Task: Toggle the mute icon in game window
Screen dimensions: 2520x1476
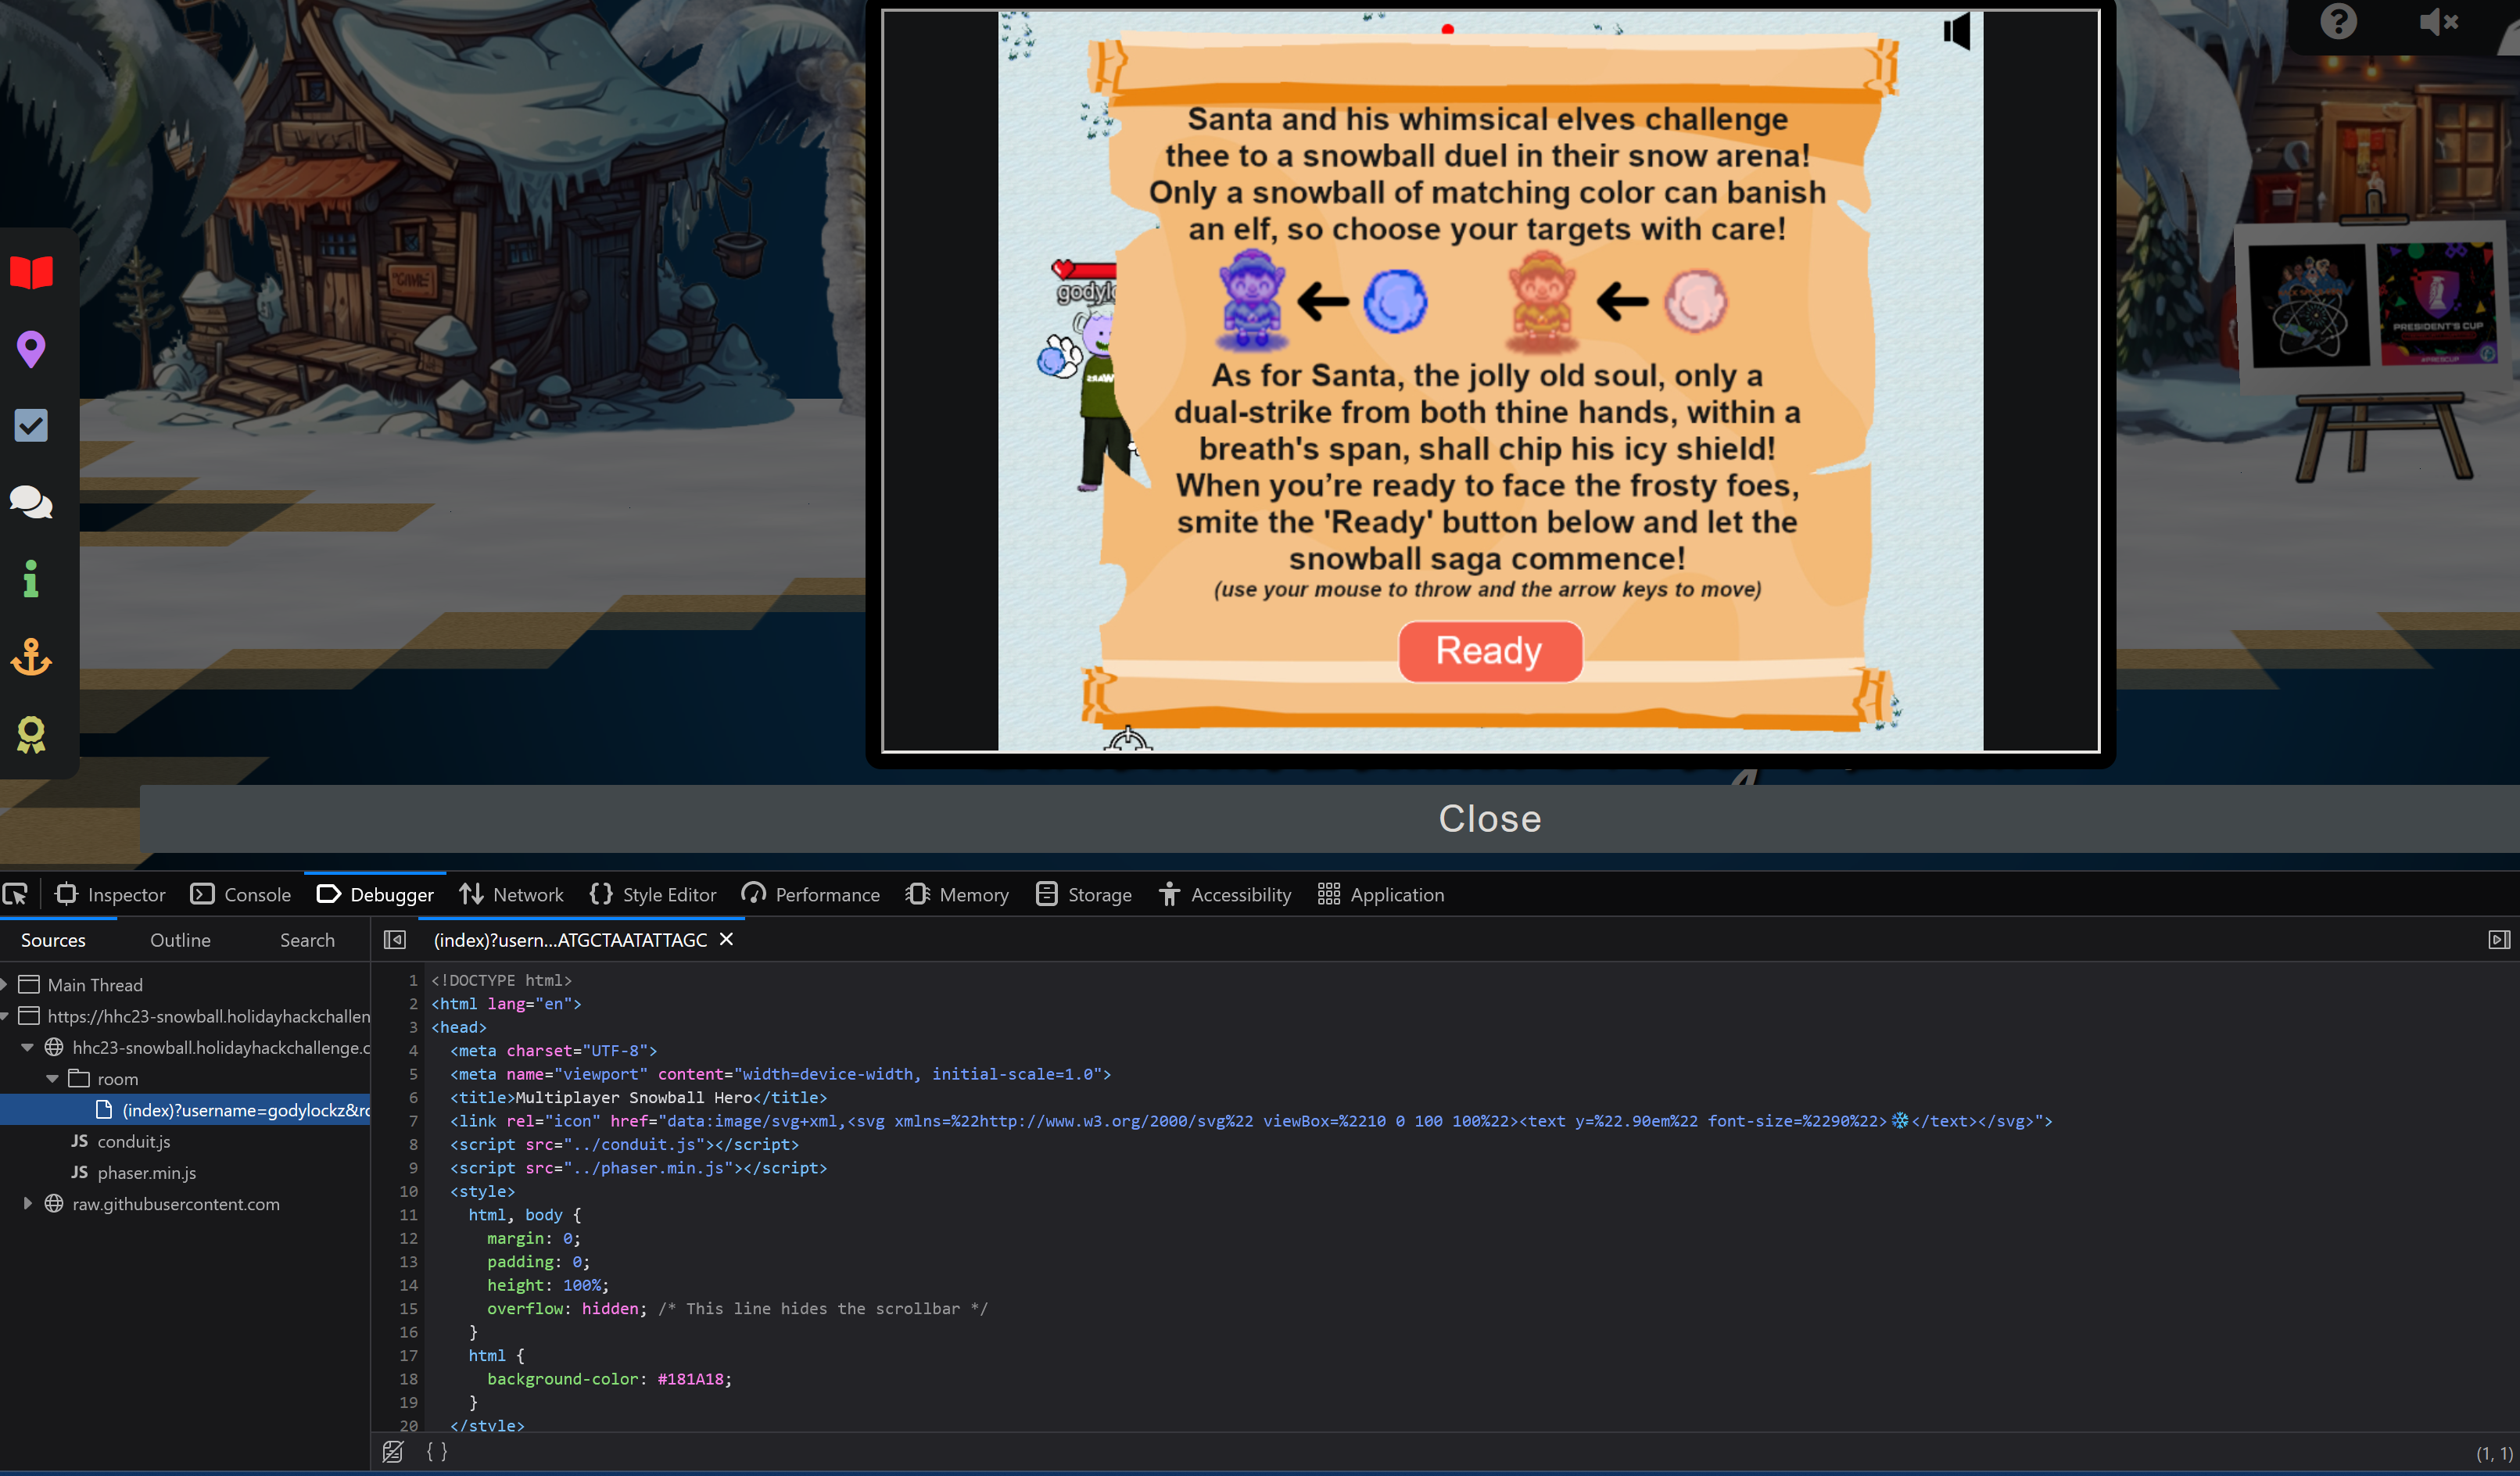Action: pos(1956,30)
